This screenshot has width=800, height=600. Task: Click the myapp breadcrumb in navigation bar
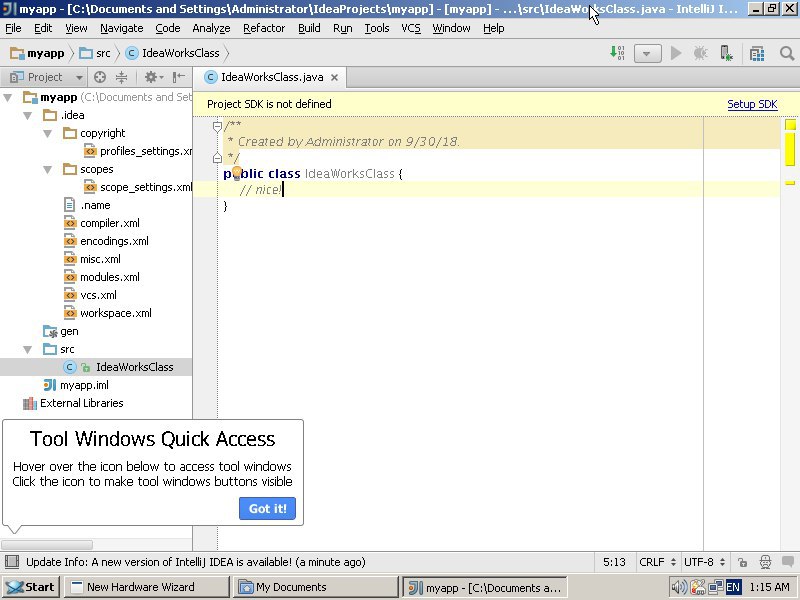37,53
